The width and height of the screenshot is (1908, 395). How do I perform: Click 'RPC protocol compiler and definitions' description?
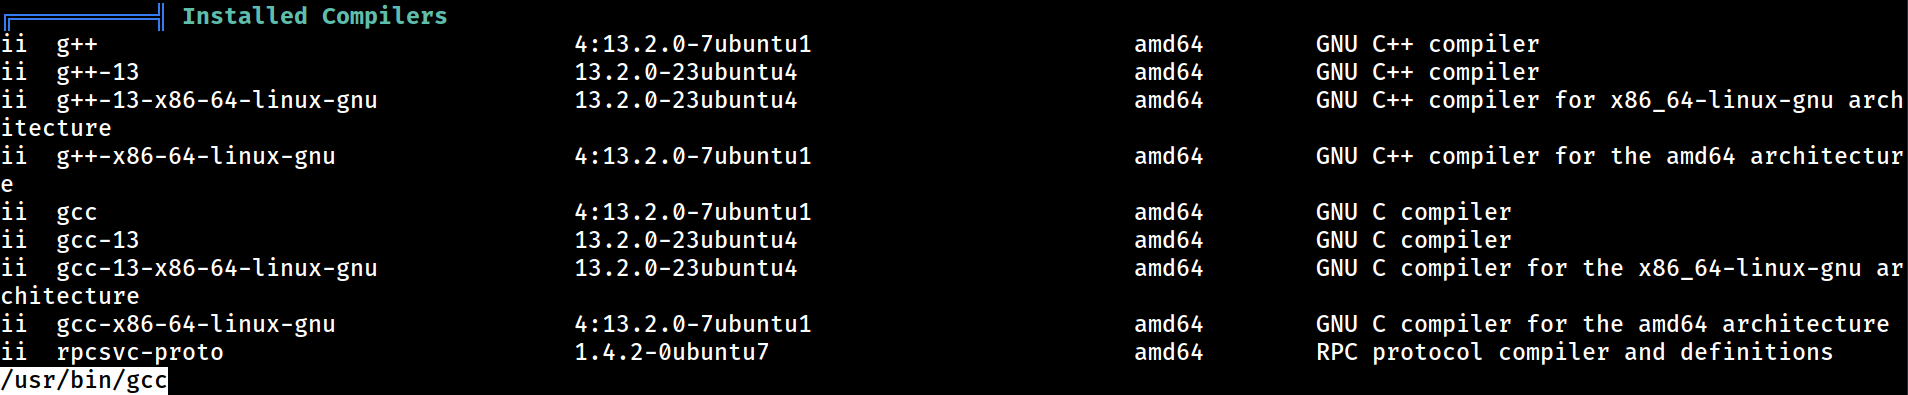tap(1575, 353)
